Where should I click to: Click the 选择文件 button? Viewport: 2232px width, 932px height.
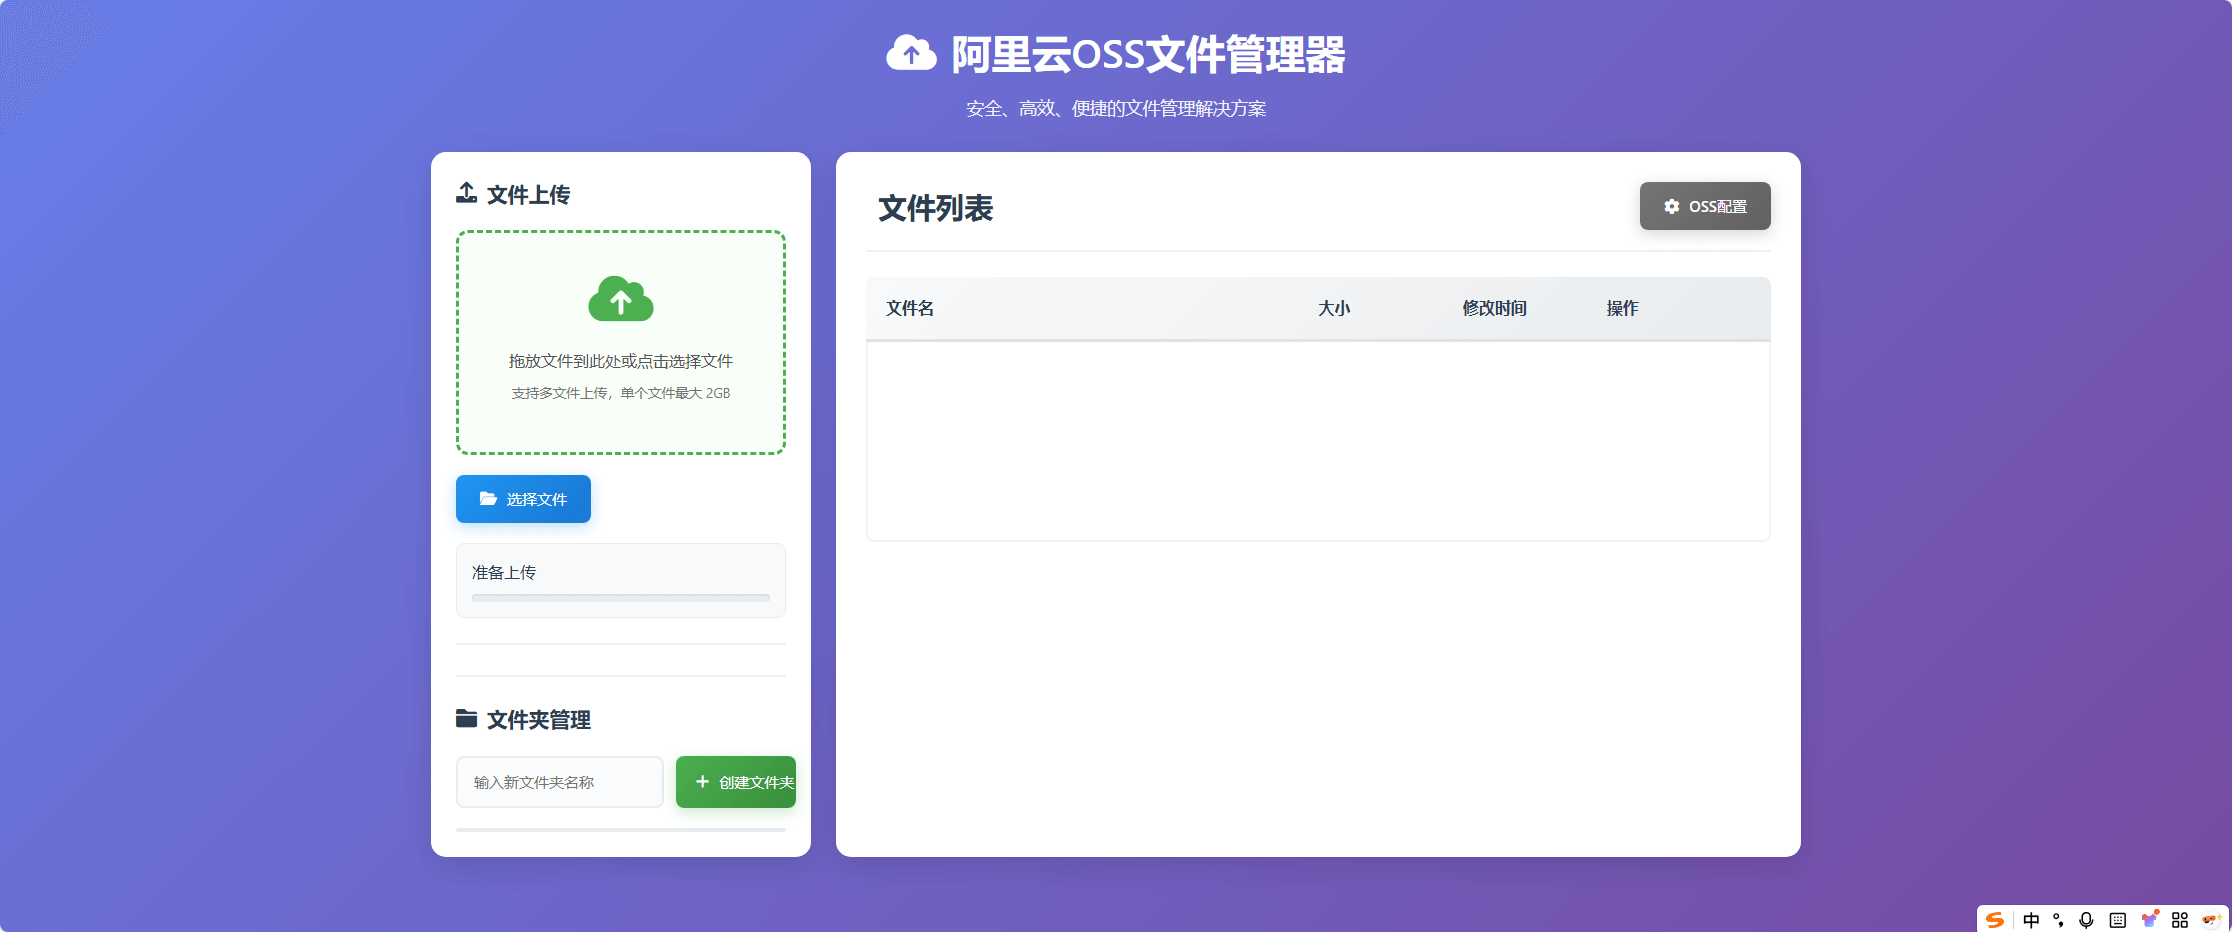(x=523, y=498)
